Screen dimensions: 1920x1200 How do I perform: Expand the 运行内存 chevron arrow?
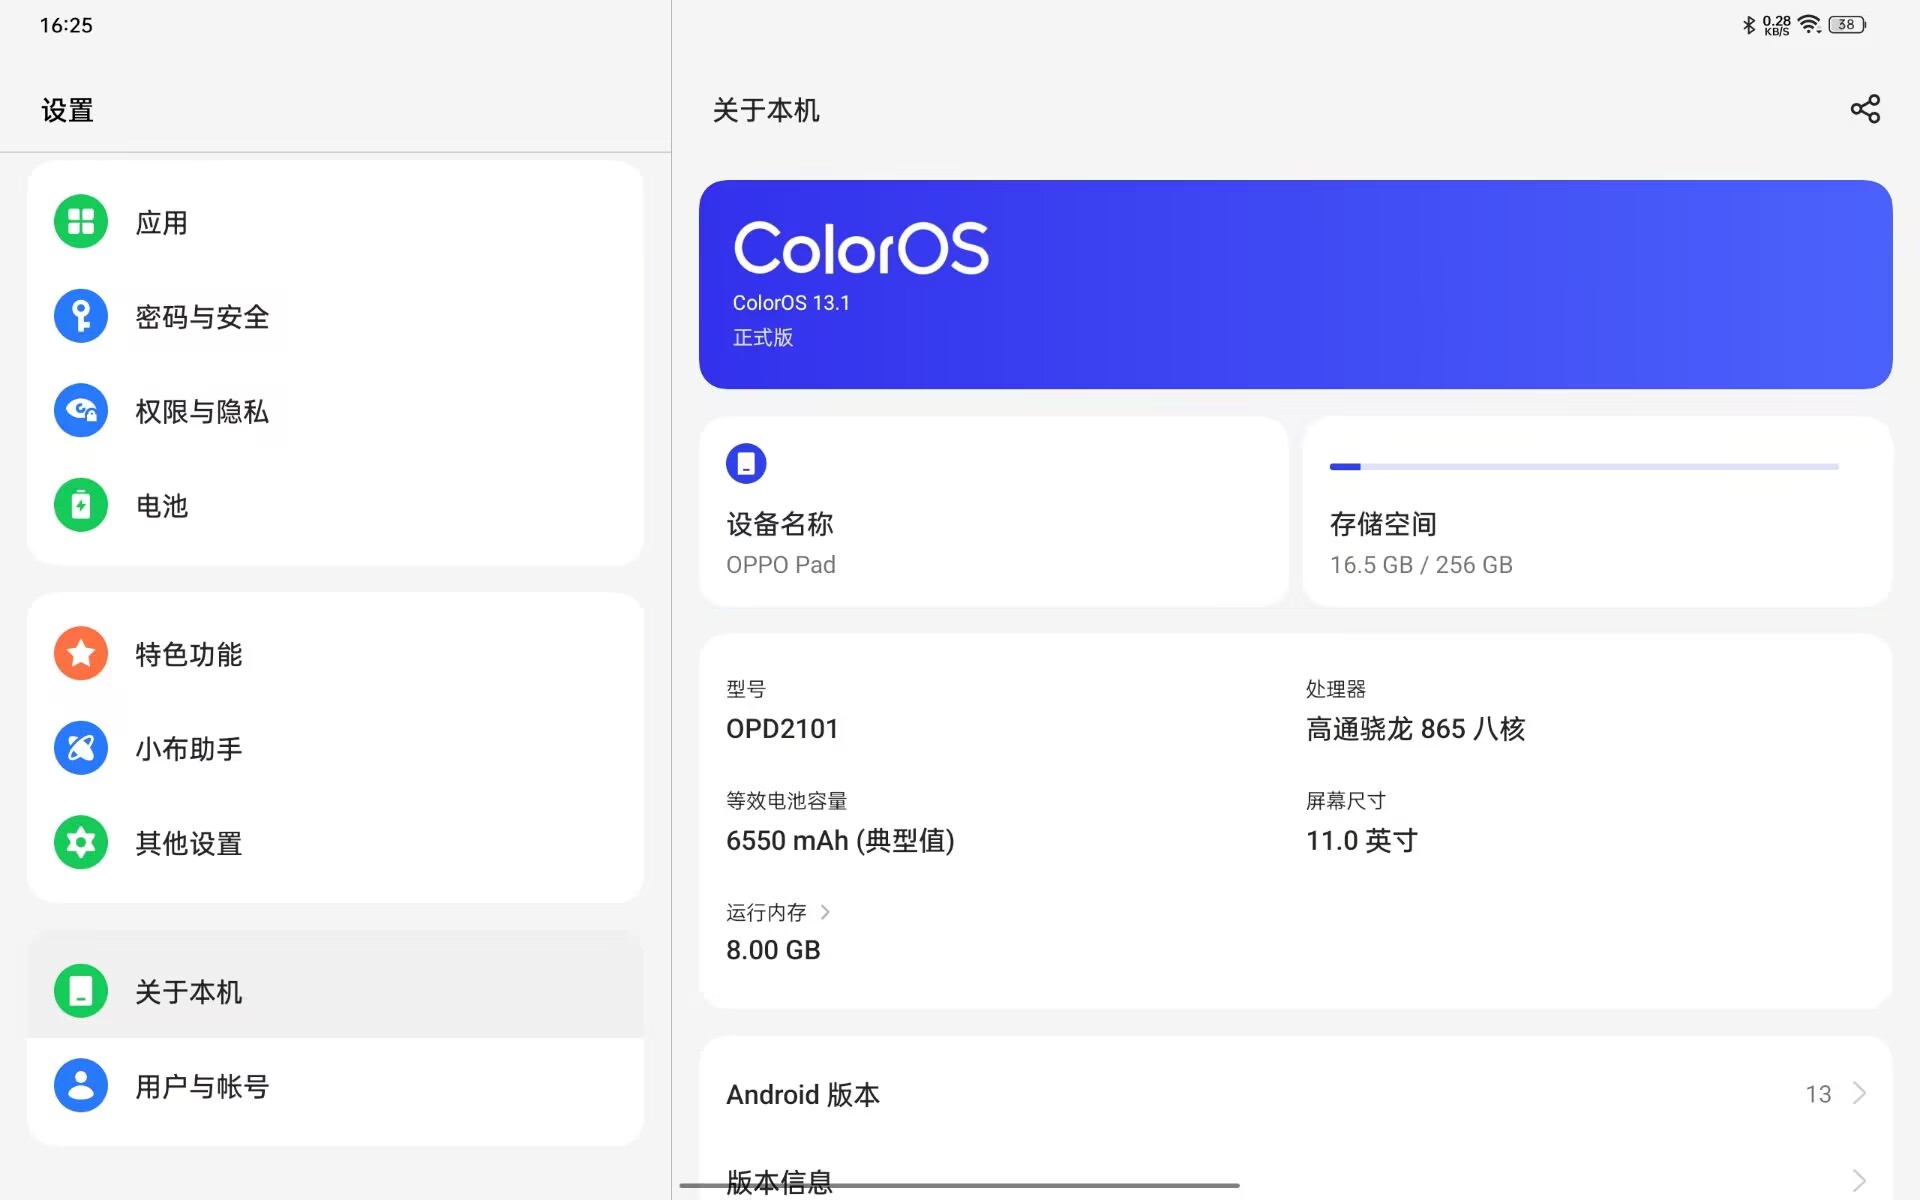coord(825,912)
